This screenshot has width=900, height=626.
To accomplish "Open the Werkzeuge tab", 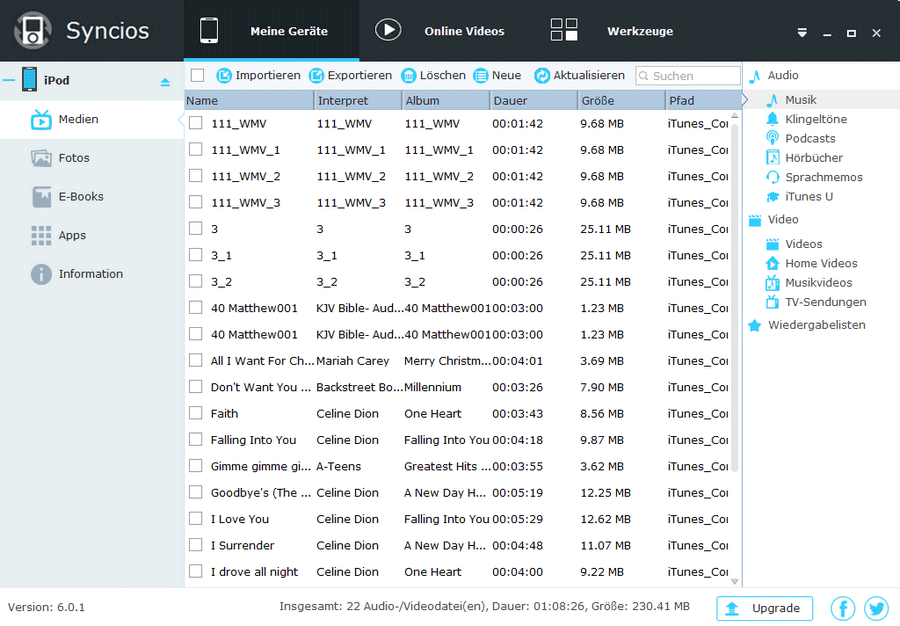I will coord(623,31).
